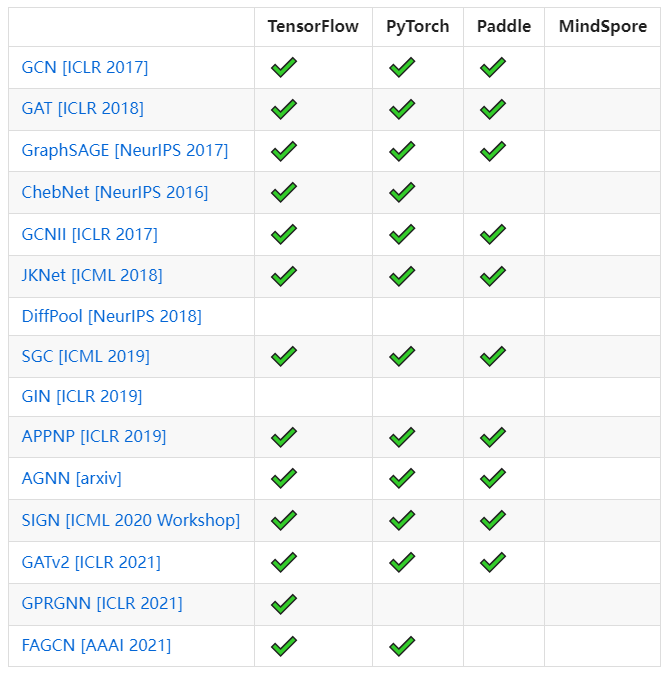Click the SGC Paddle green checkmark
This screenshot has height=673, width=672.
[x=492, y=356]
